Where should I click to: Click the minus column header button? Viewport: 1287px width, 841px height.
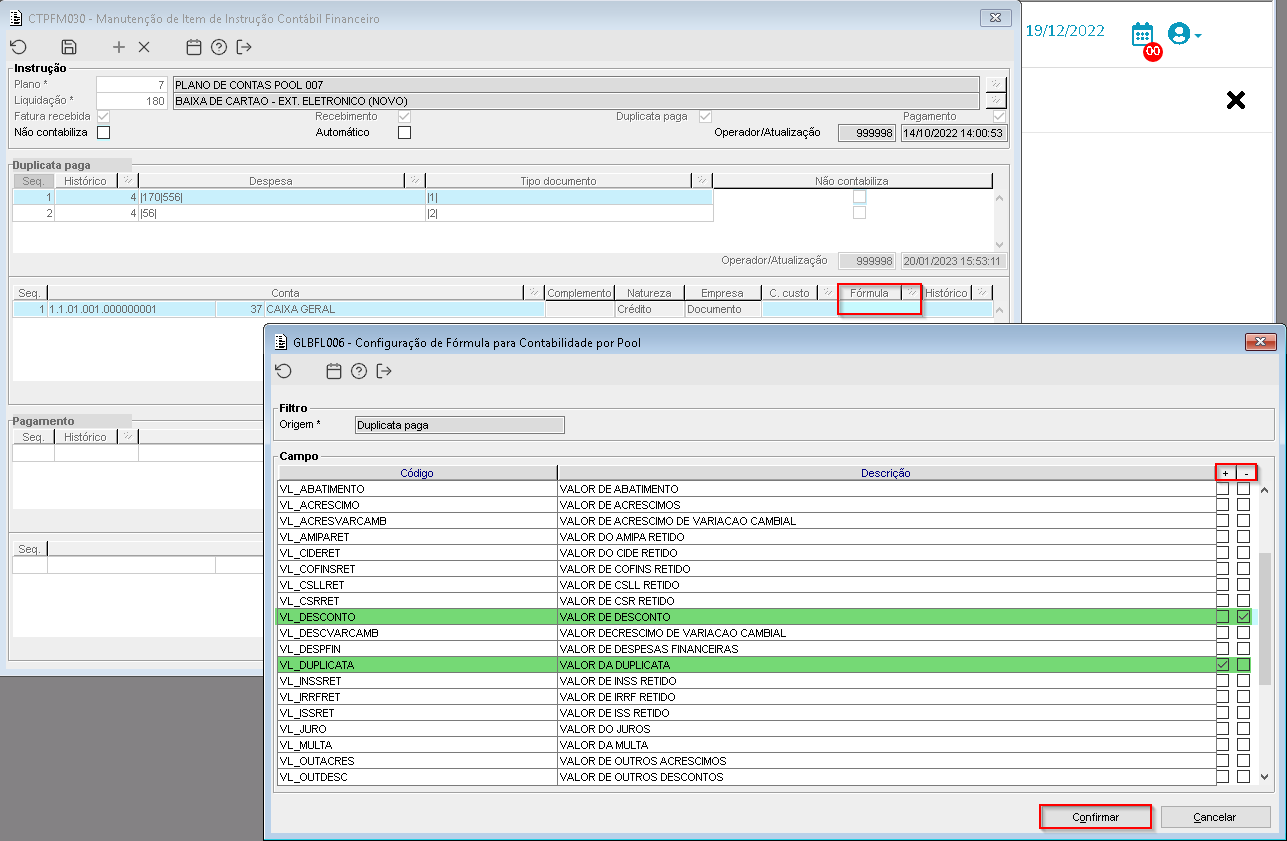coord(1246,473)
